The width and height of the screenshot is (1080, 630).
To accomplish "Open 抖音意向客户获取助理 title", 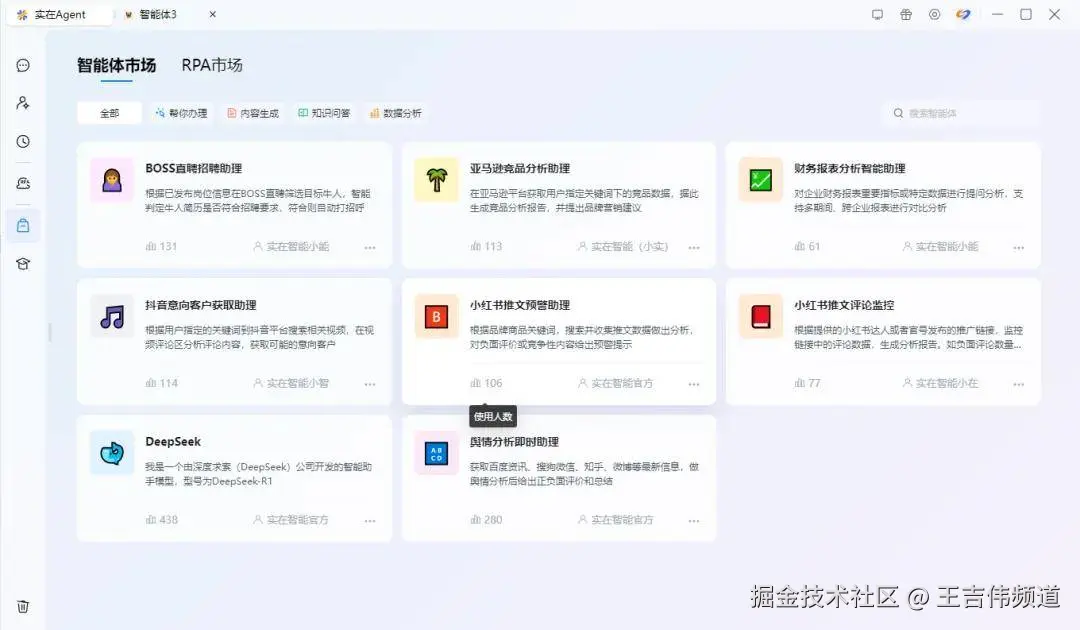I will pyautogui.click(x=201, y=305).
